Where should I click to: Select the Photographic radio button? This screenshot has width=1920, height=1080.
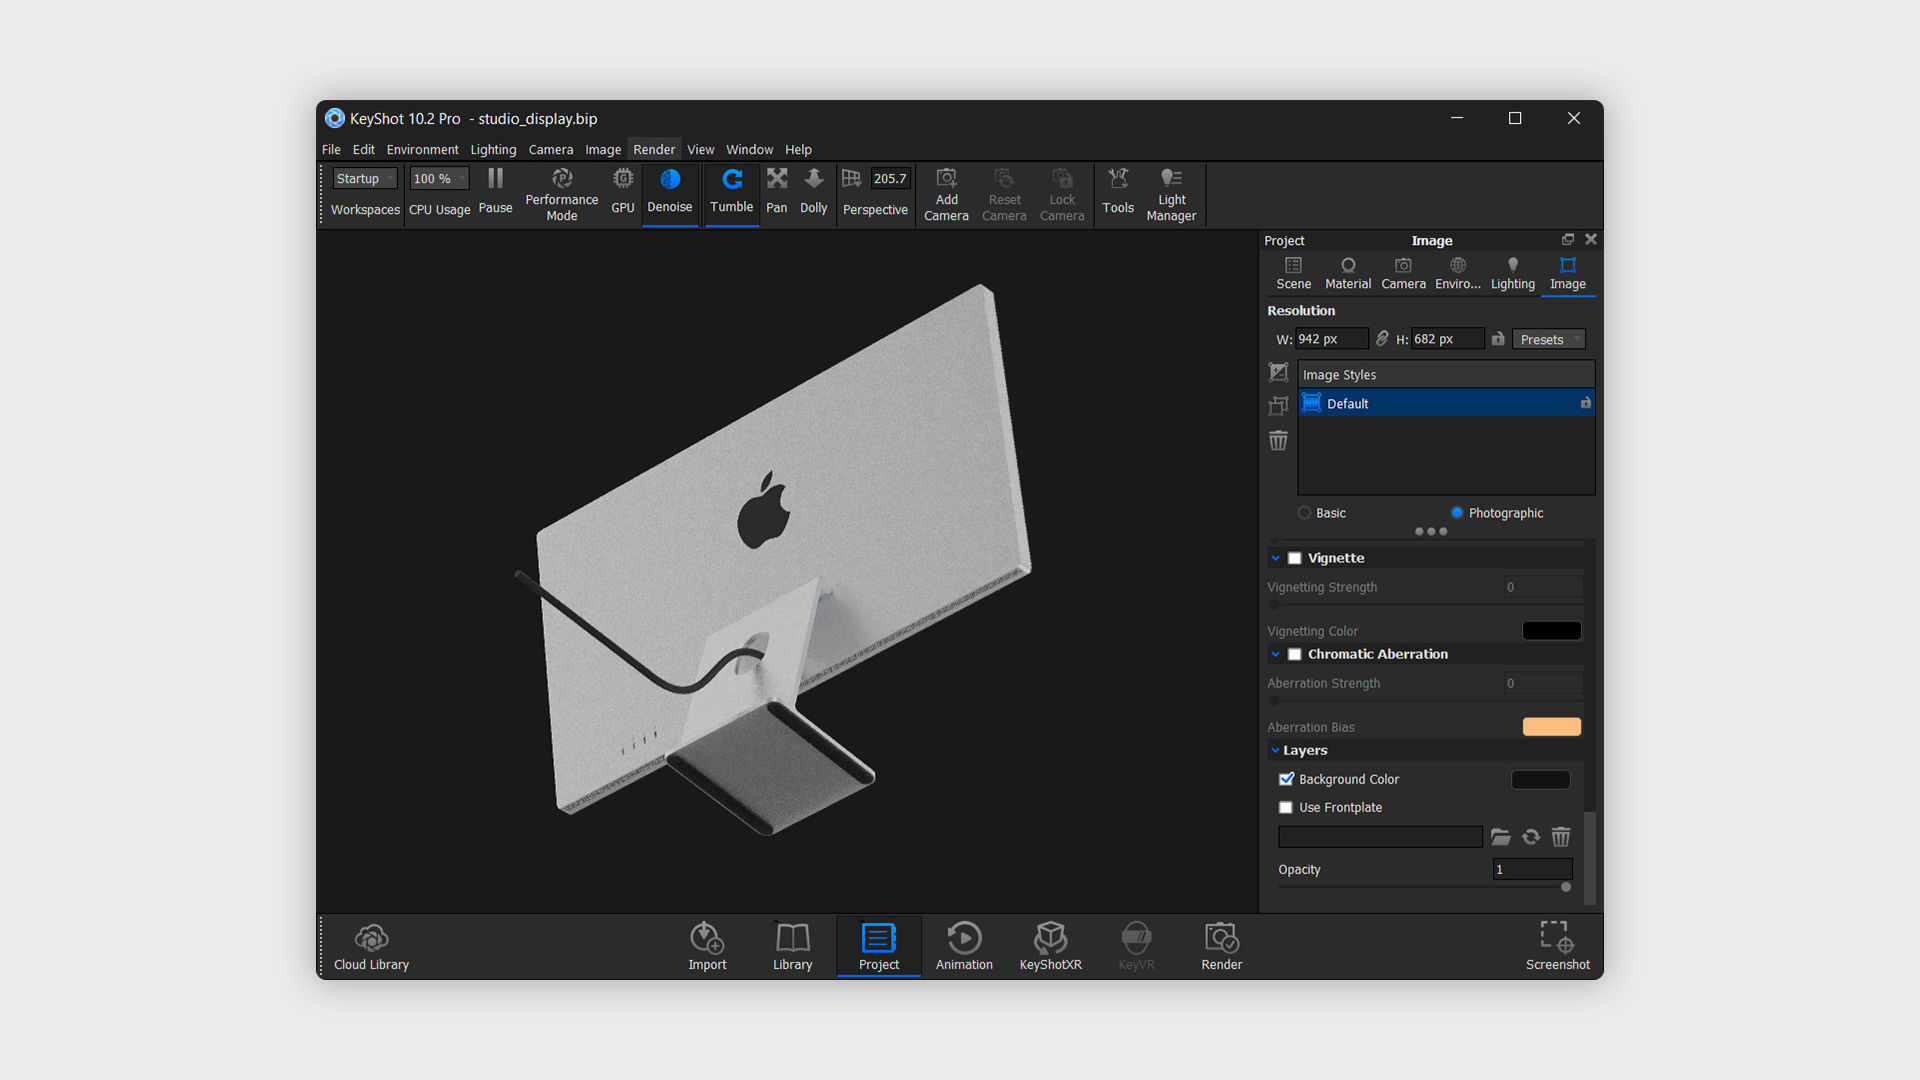[x=1457, y=513]
